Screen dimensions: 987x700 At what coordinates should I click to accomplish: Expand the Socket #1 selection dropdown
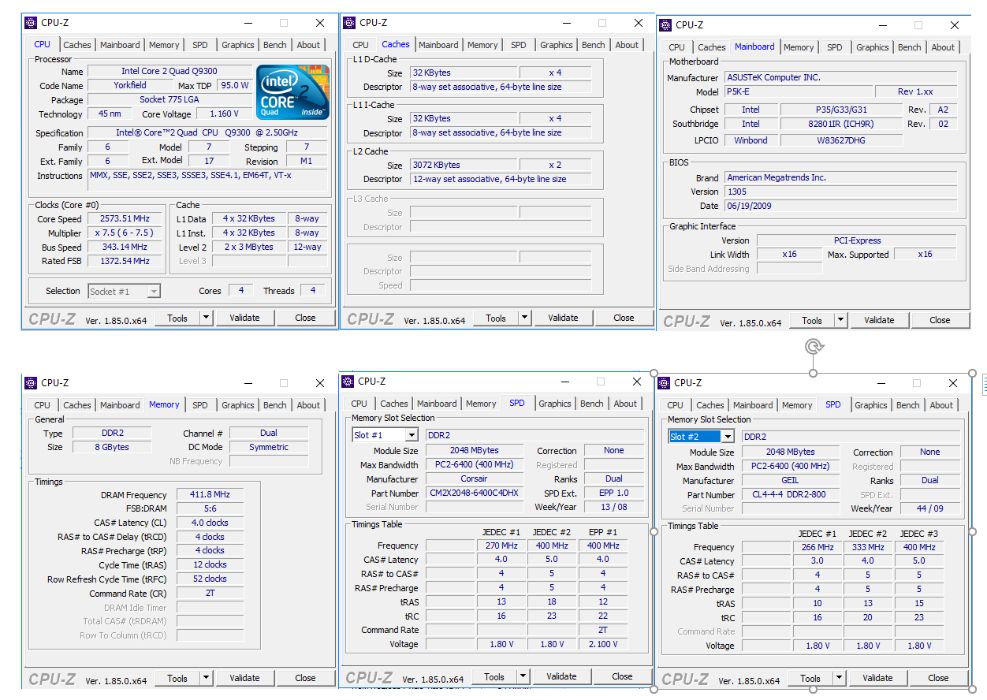tap(154, 291)
